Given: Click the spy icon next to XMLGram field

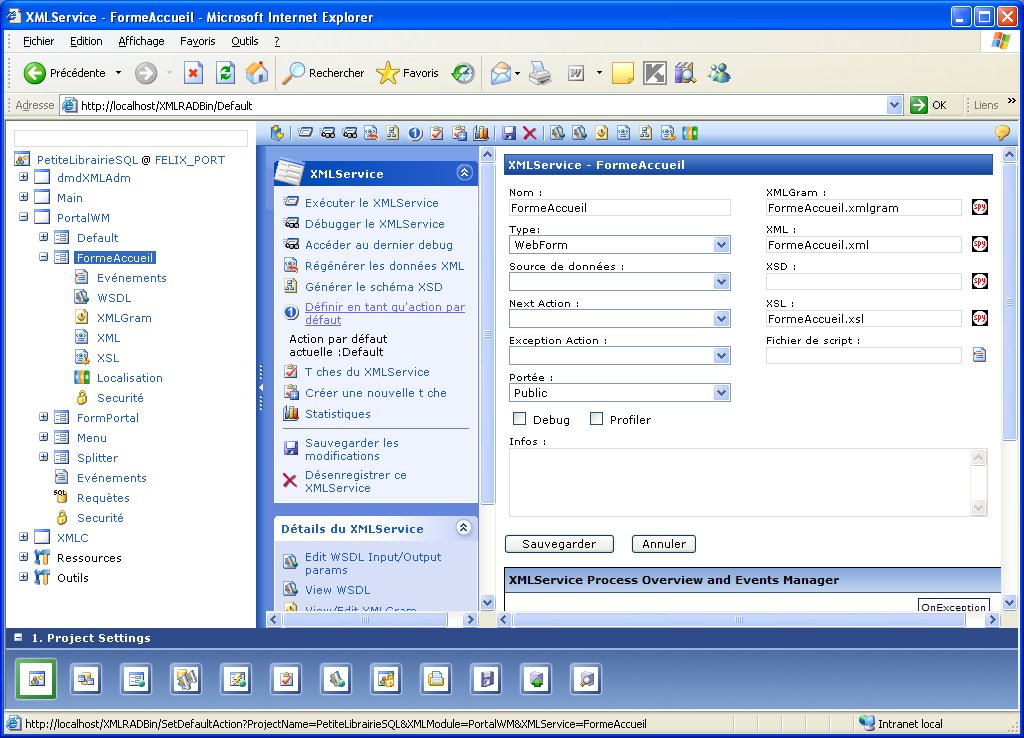Looking at the screenshot, I should (979, 208).
